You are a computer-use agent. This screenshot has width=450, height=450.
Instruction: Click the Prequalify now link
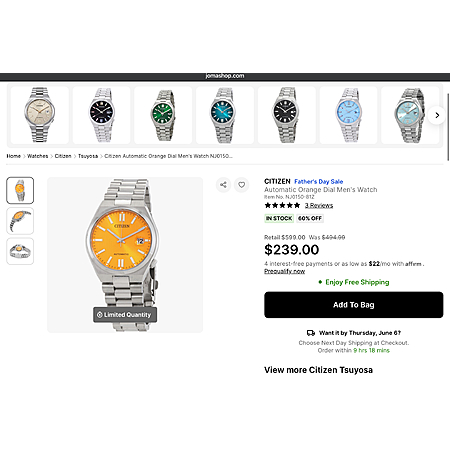coord(284,271)
